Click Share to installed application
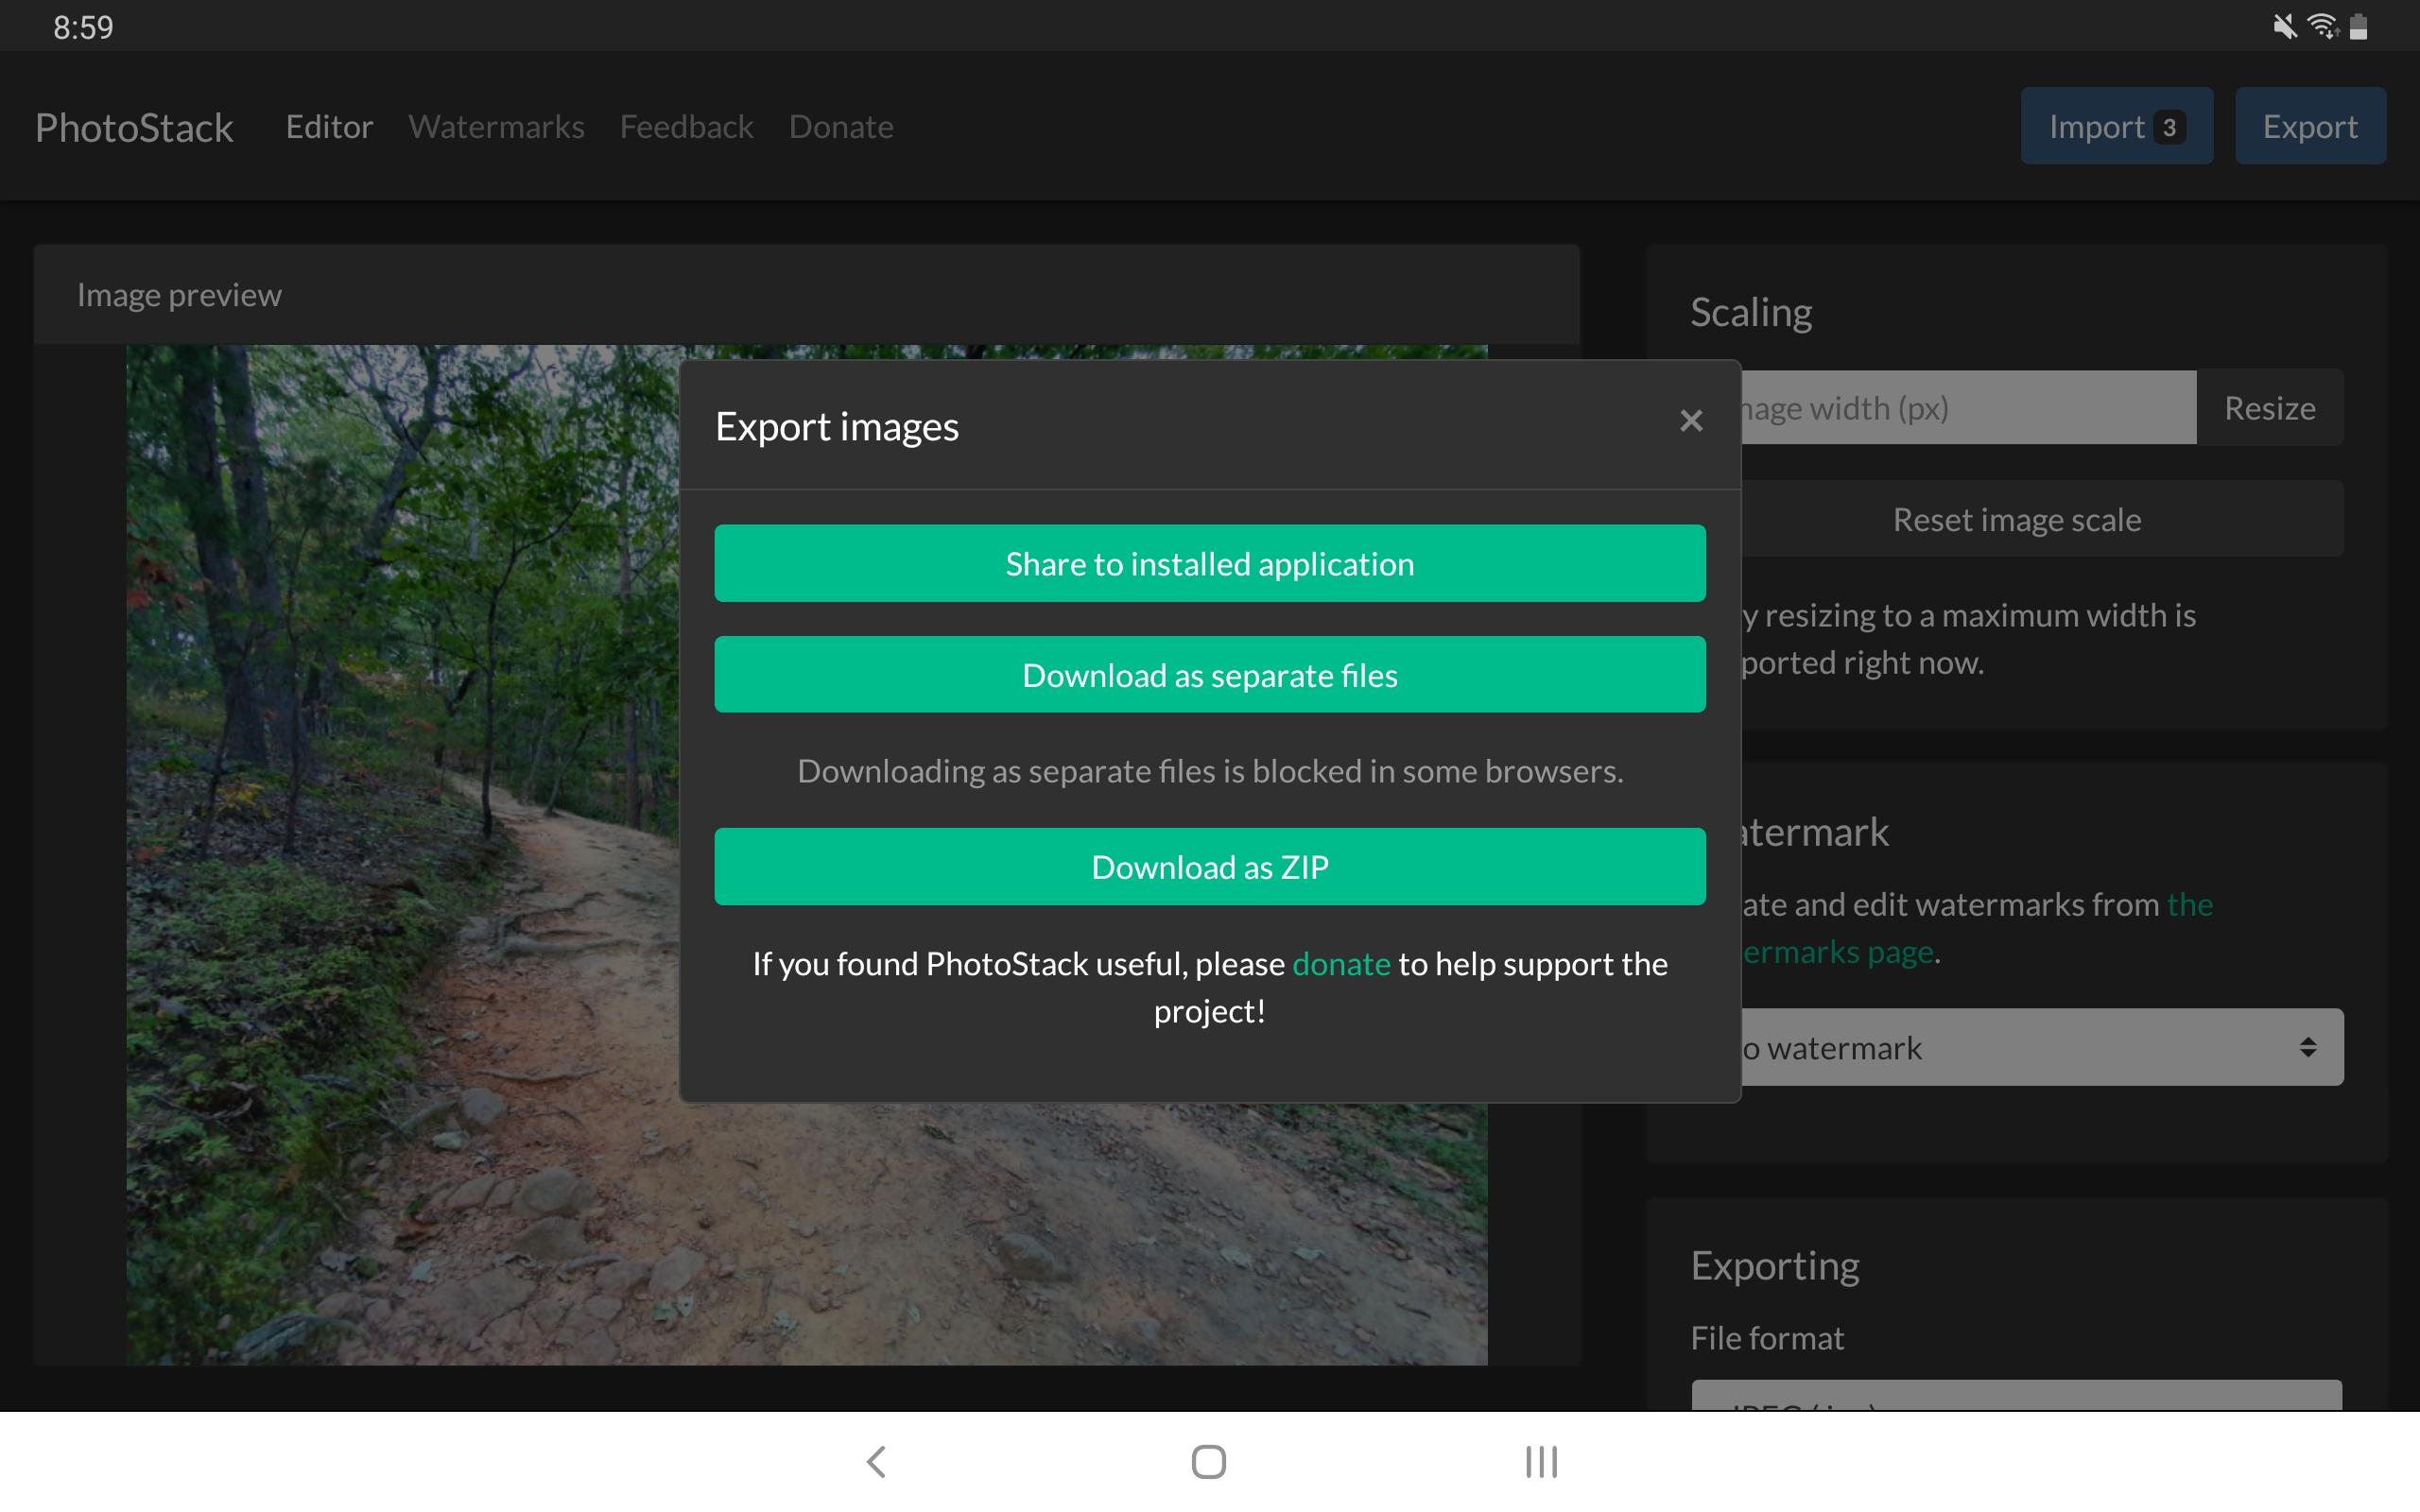Screen dimensions: 2420x1512 tap(1210, 563)
